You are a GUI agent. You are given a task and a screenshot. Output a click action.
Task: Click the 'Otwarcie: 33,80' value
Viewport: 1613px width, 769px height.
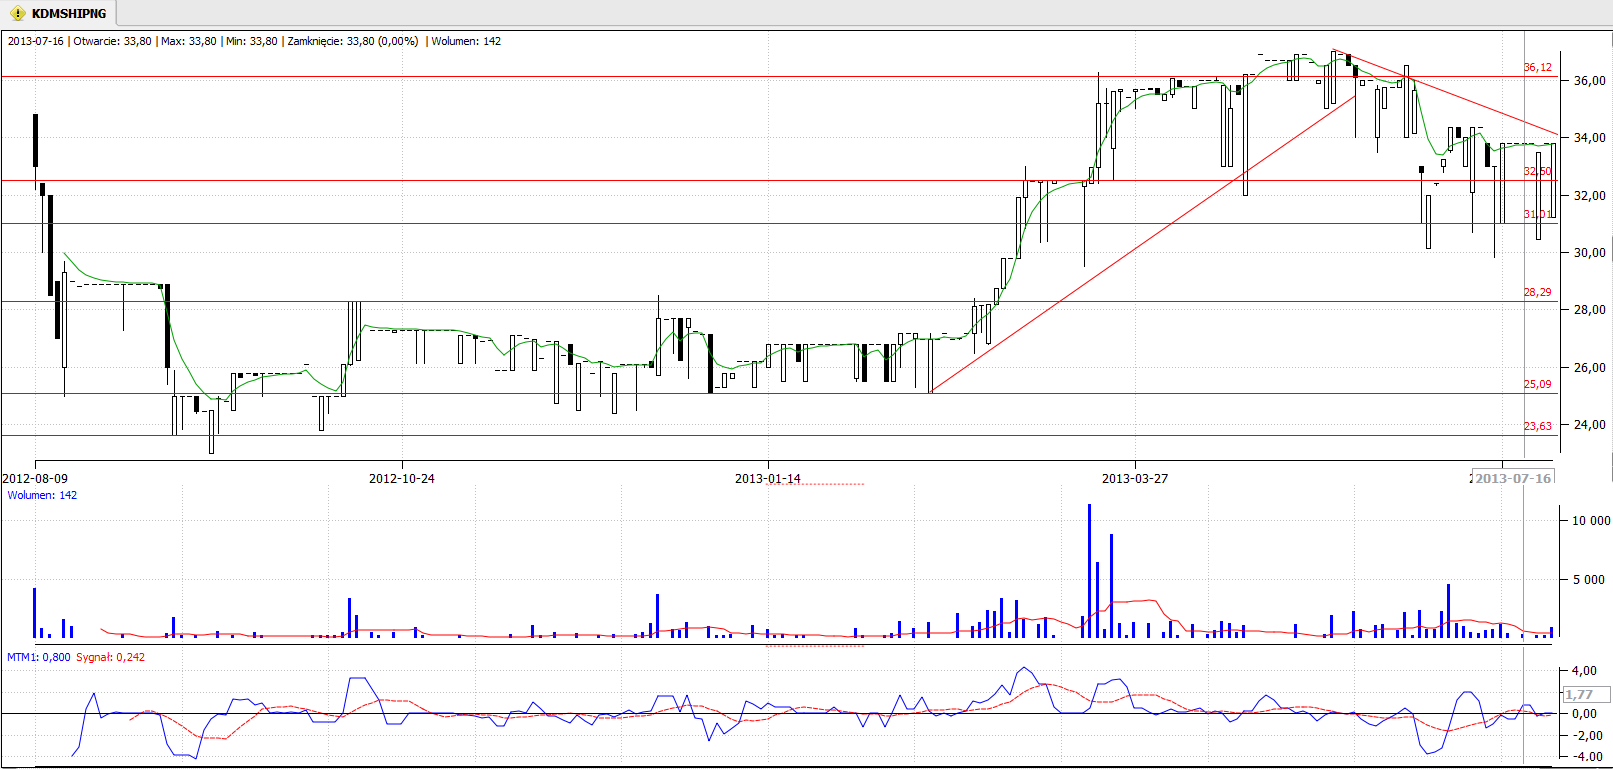pyautogui.click(x=113, y=41)
